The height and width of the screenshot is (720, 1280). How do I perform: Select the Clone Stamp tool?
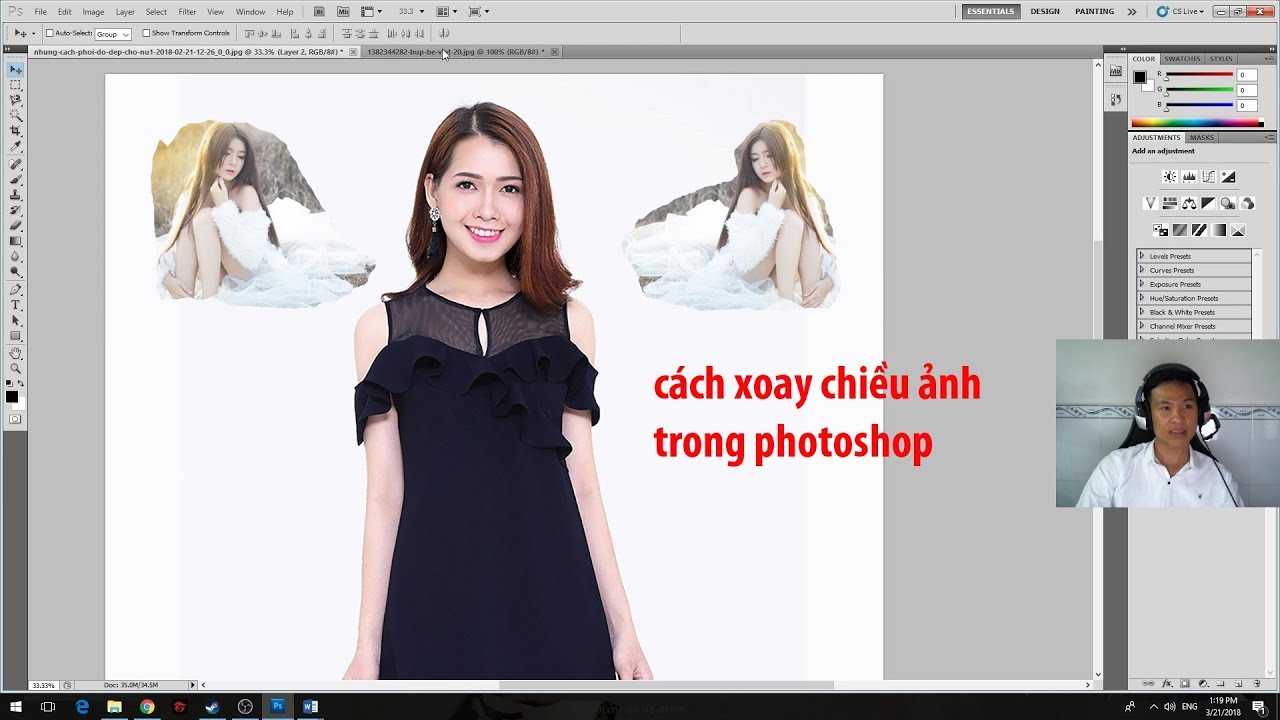click(15, 195)
